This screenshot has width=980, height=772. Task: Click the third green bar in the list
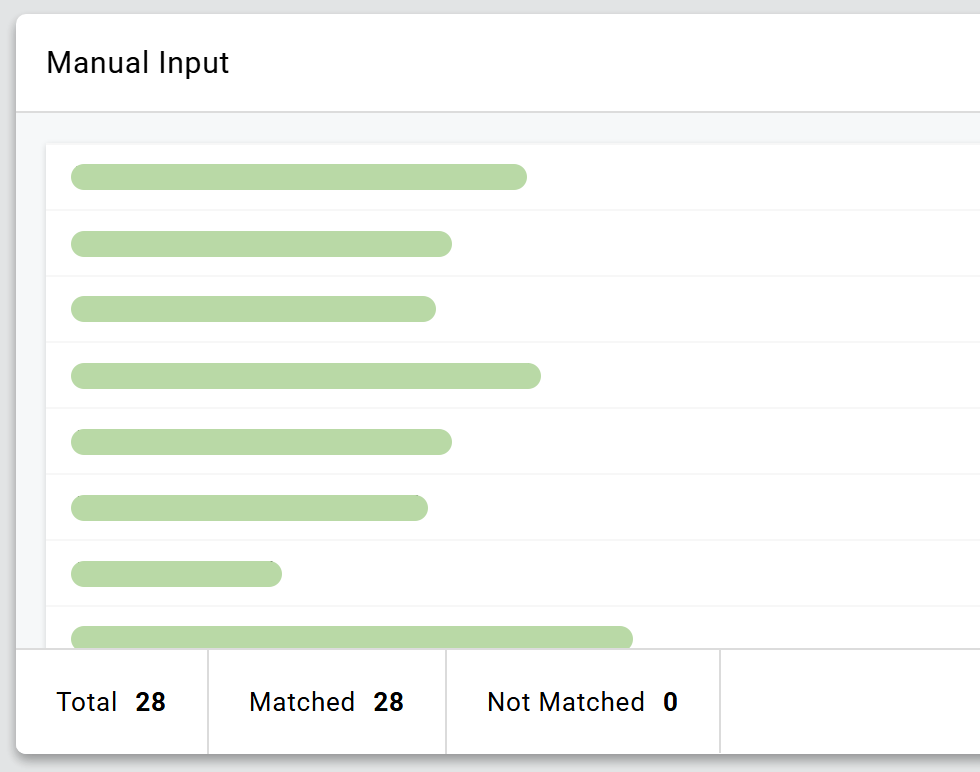253,309
